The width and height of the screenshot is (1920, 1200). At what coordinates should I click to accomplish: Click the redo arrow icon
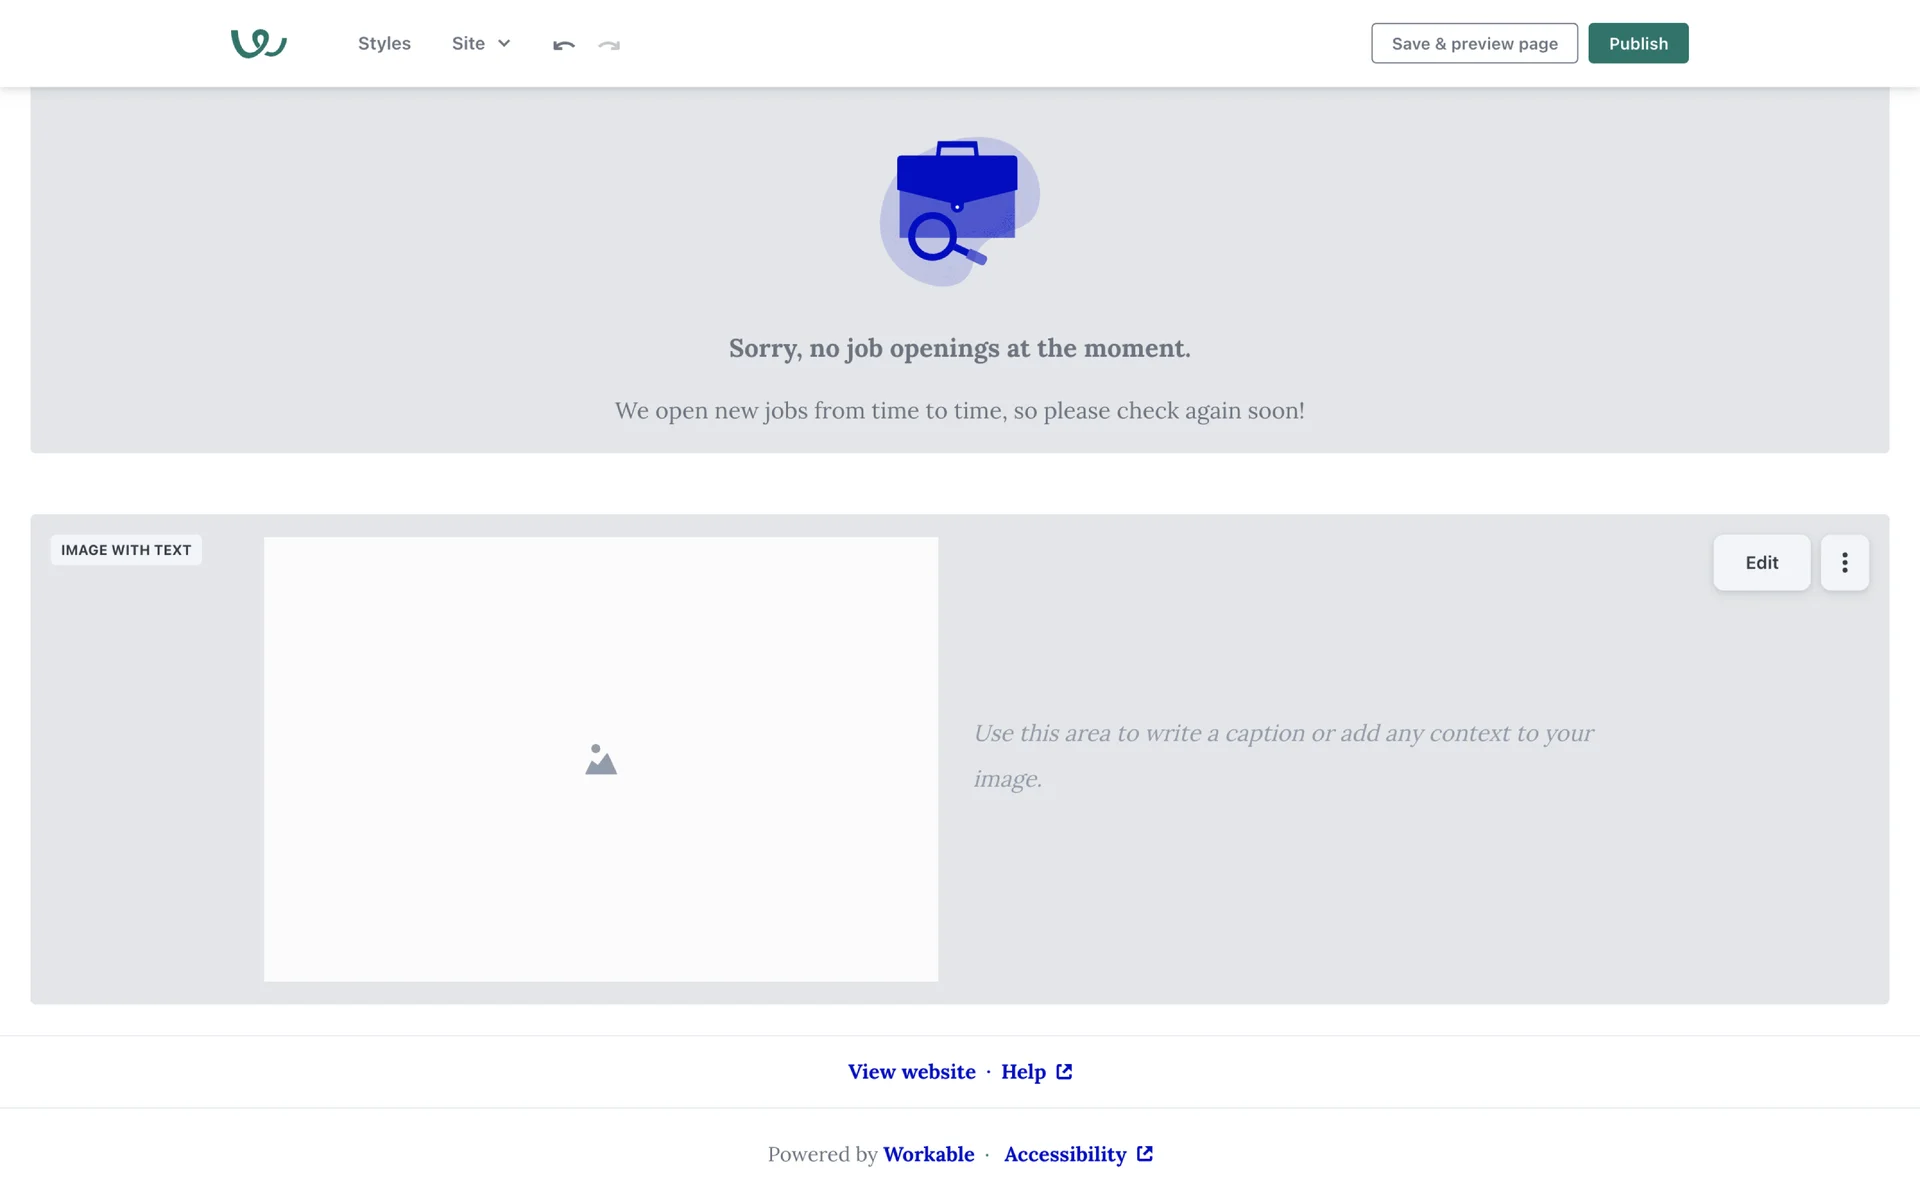[609, 44]
